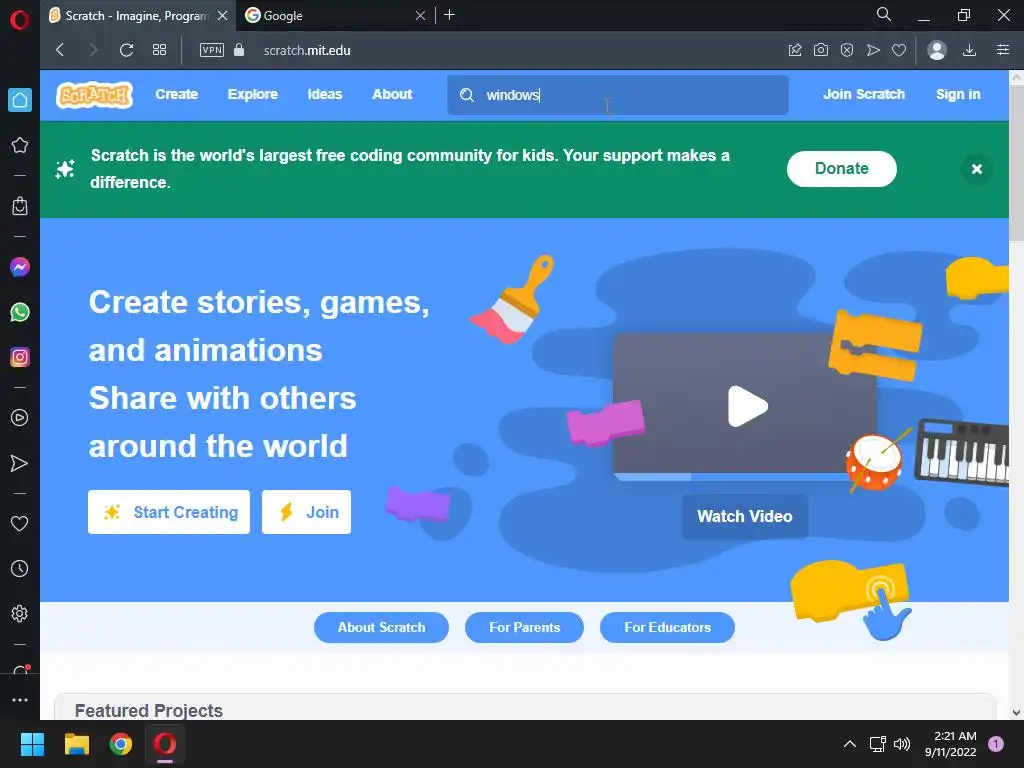Open the Explore menu item
The image size is (1024, 768).
[253, 94]
